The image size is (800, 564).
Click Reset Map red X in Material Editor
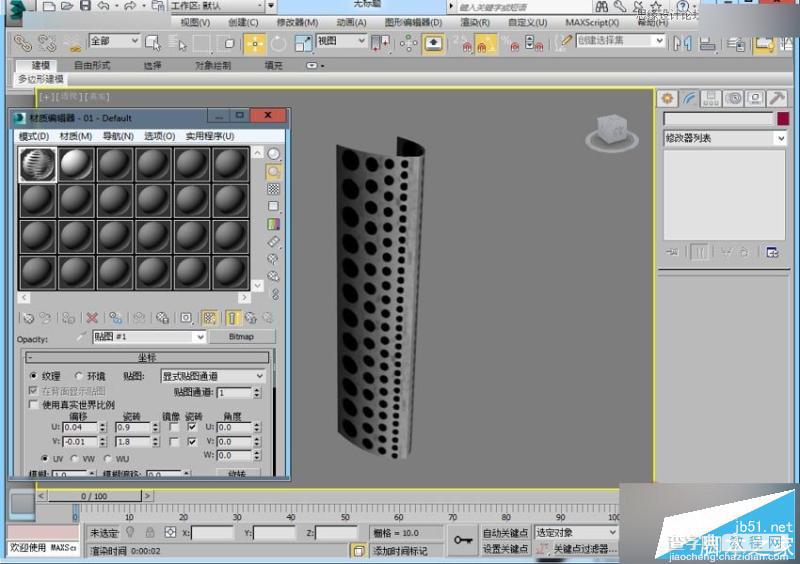point(92,318)
